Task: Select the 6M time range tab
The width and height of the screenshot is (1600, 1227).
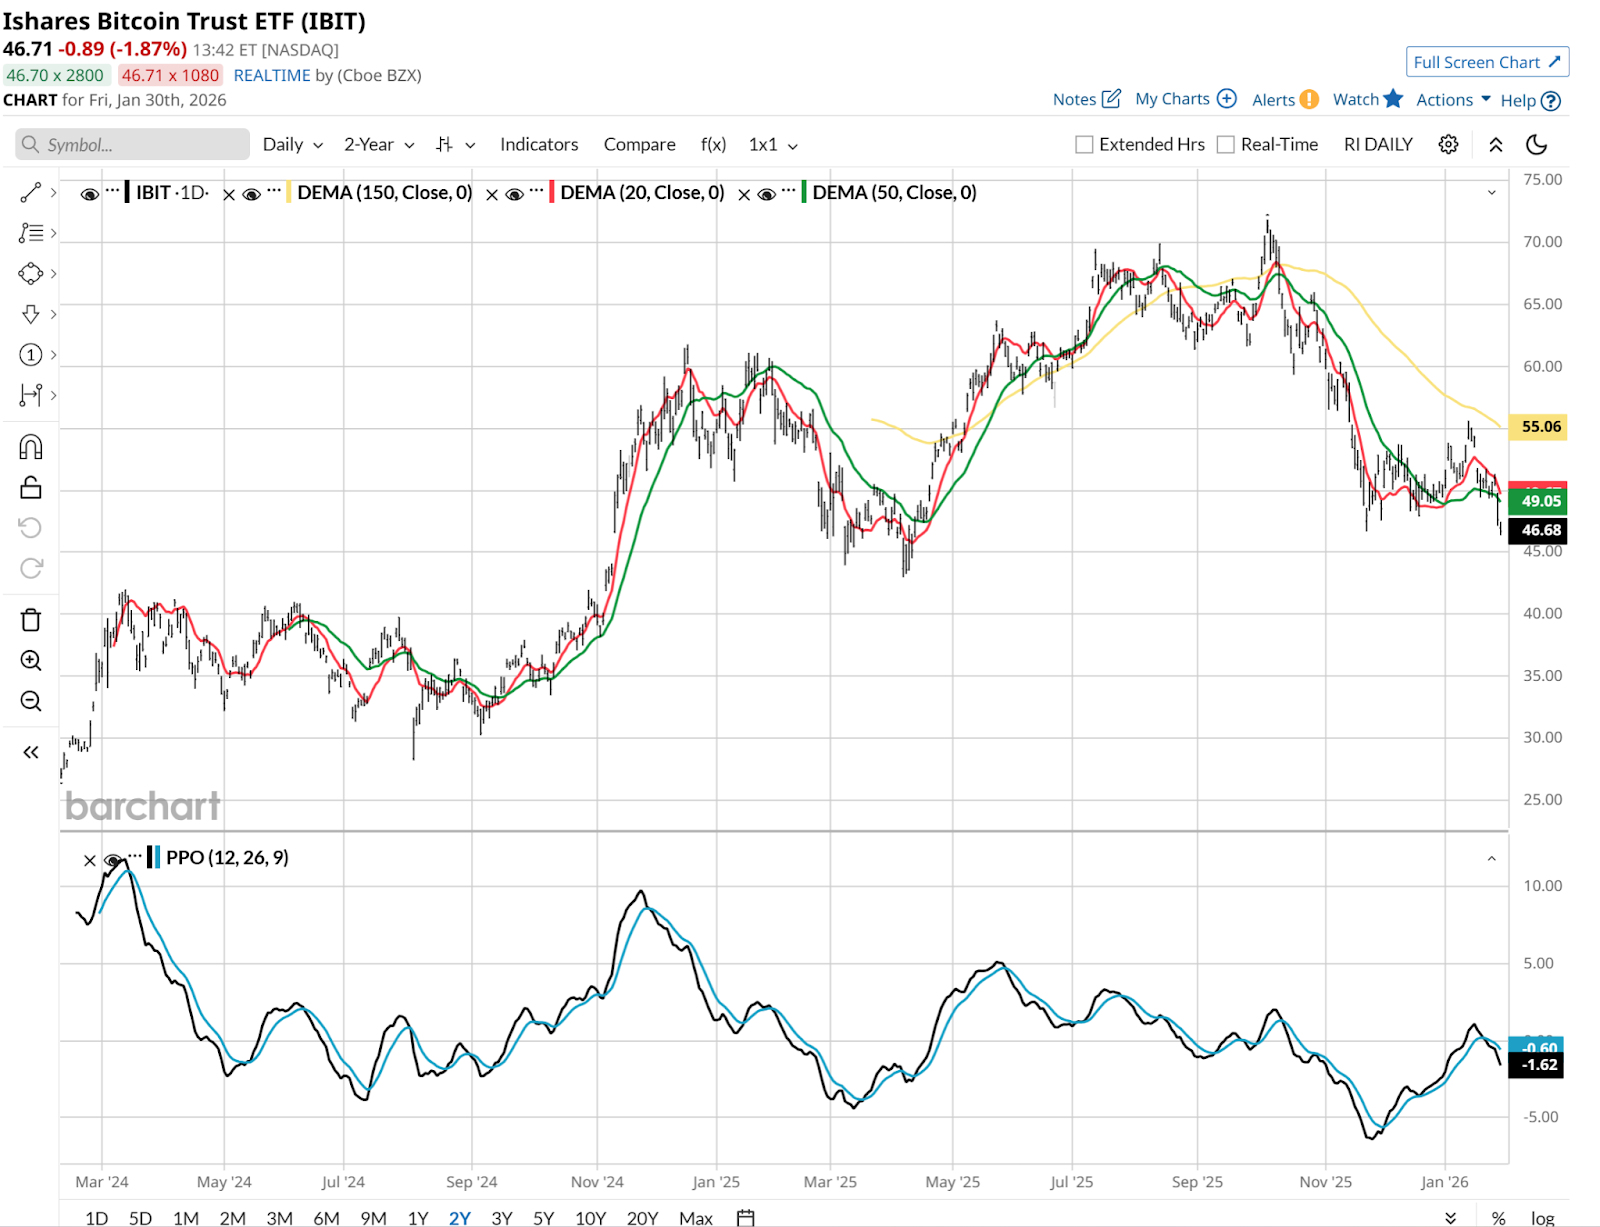Action: tap(326, 1217)
